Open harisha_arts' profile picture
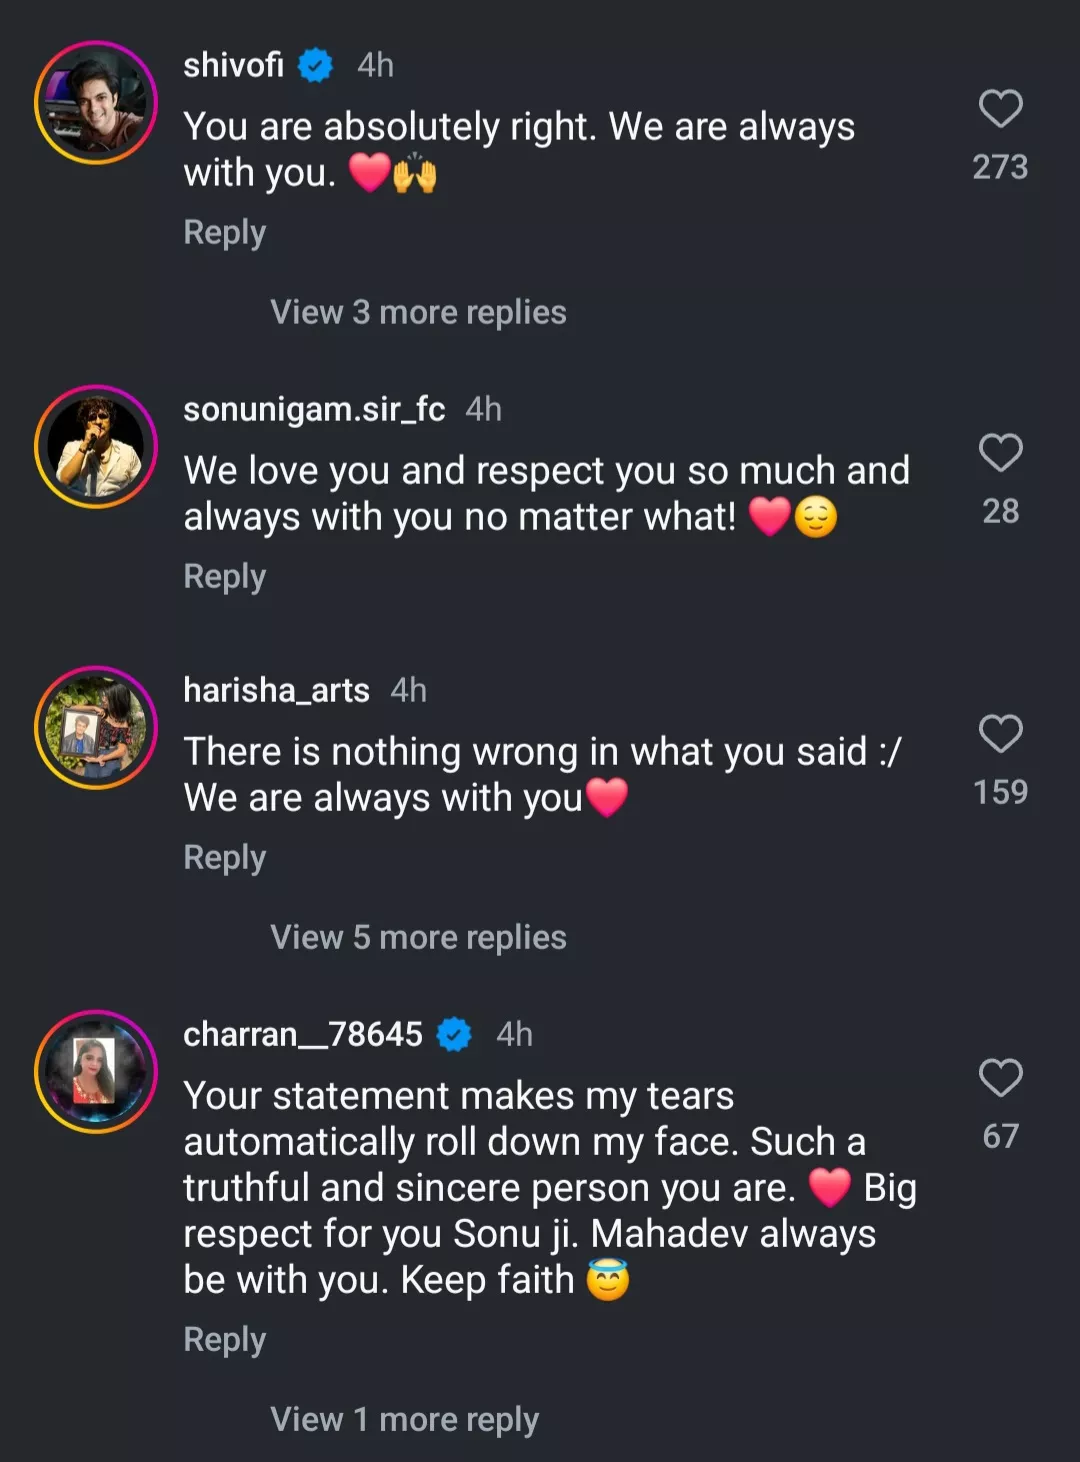This screenshot has height=1462, width=1080. tap(96, 728)
